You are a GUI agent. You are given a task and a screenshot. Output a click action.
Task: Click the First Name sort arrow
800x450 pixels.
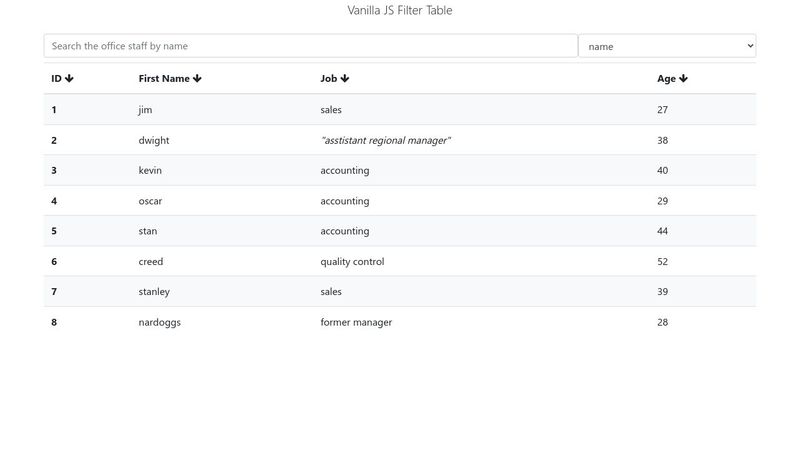[x=198, y=79]
